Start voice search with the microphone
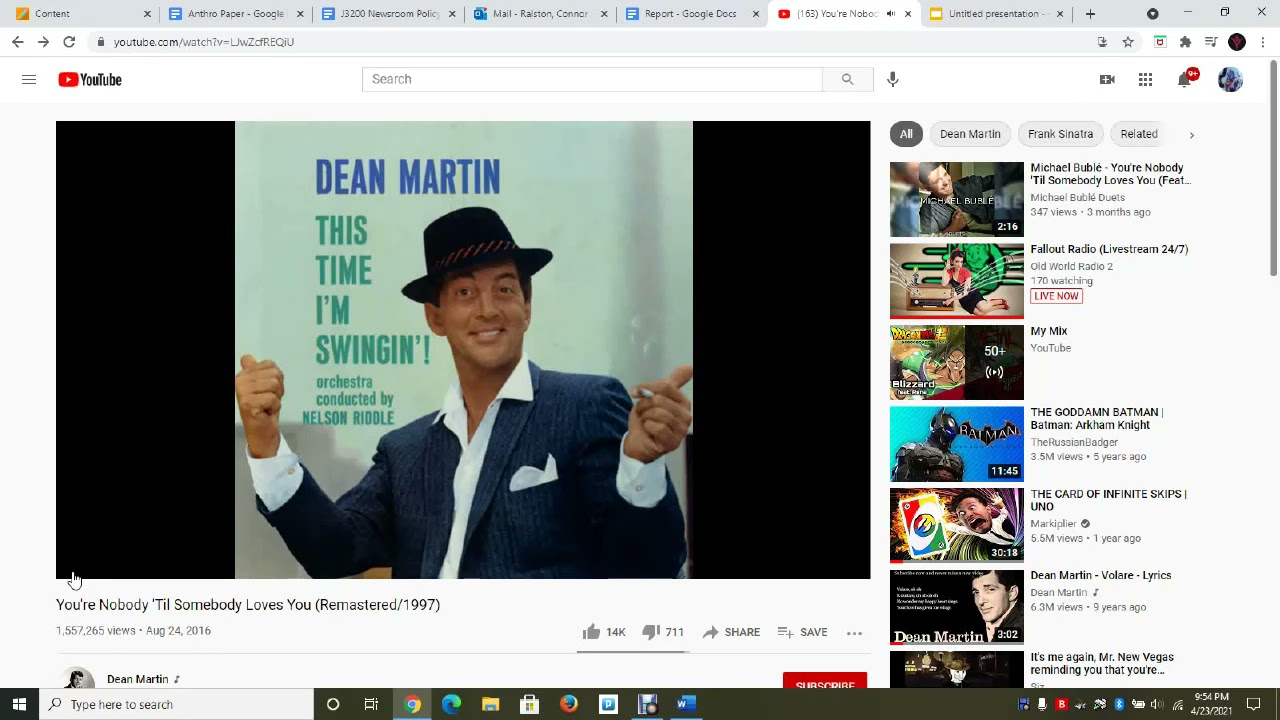 pyautogui.click(x=893, y=79)
